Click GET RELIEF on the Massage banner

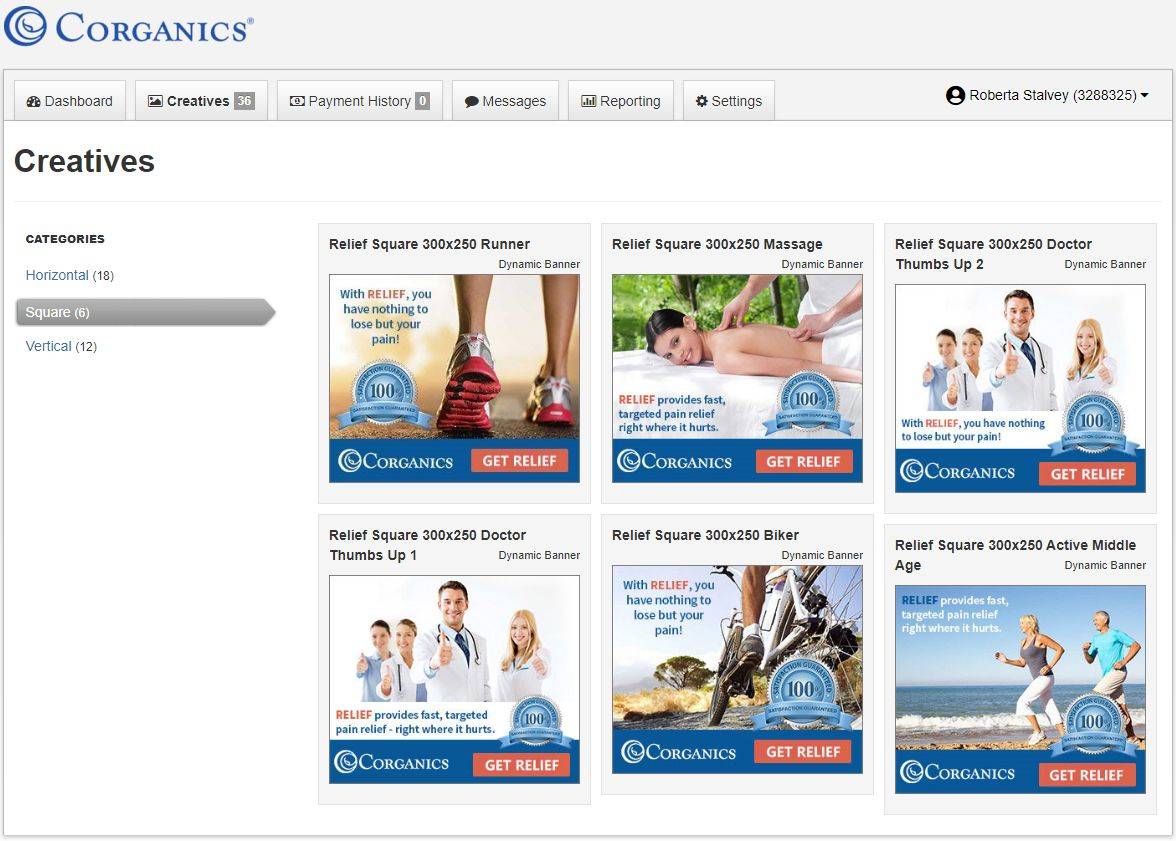pyautogui.click(x=803, y=461)
